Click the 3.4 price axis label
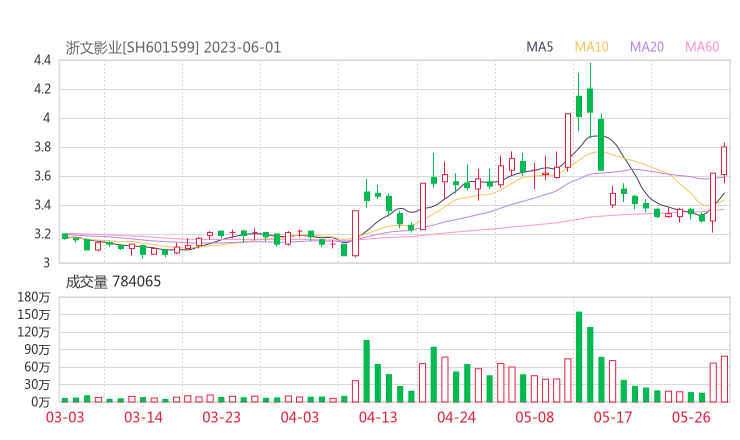The height and width of the screenshot is (440, 740). [x=42, y=205]
